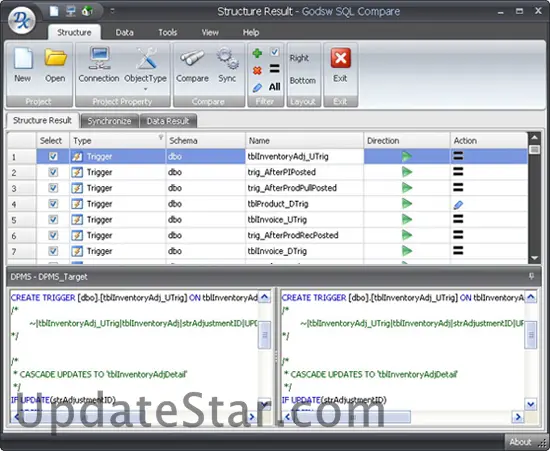The image size is (550, 451).
Task: Open the View ribbon tab
Action: point(210,33)
